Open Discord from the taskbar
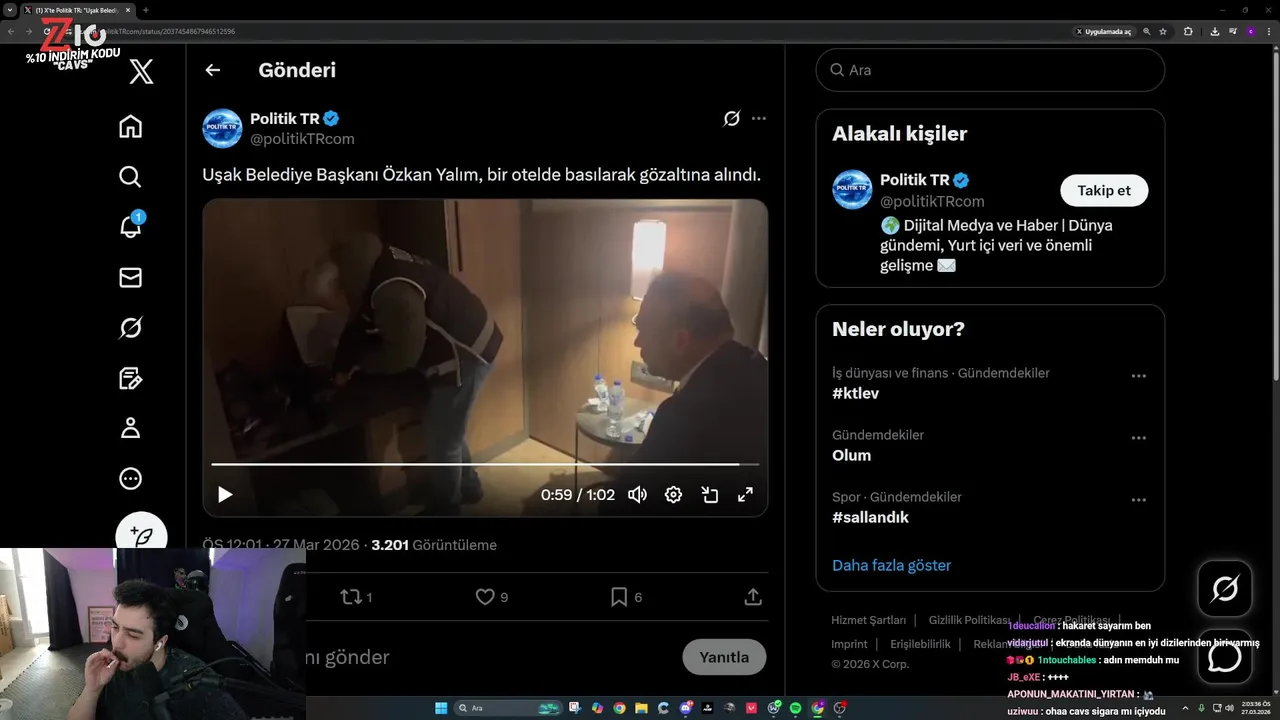The image size is (1280, 720). 685,708
